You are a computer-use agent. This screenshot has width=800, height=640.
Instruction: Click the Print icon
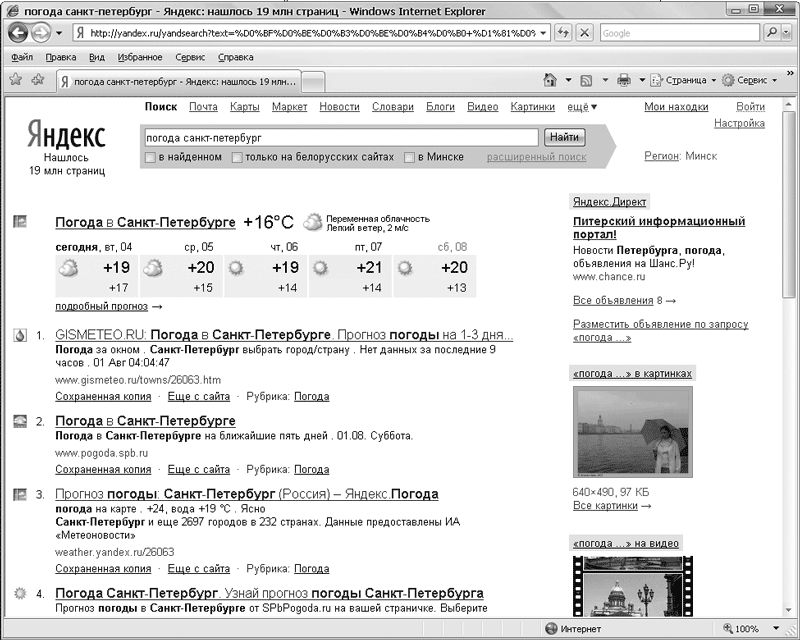pos(624,80)
